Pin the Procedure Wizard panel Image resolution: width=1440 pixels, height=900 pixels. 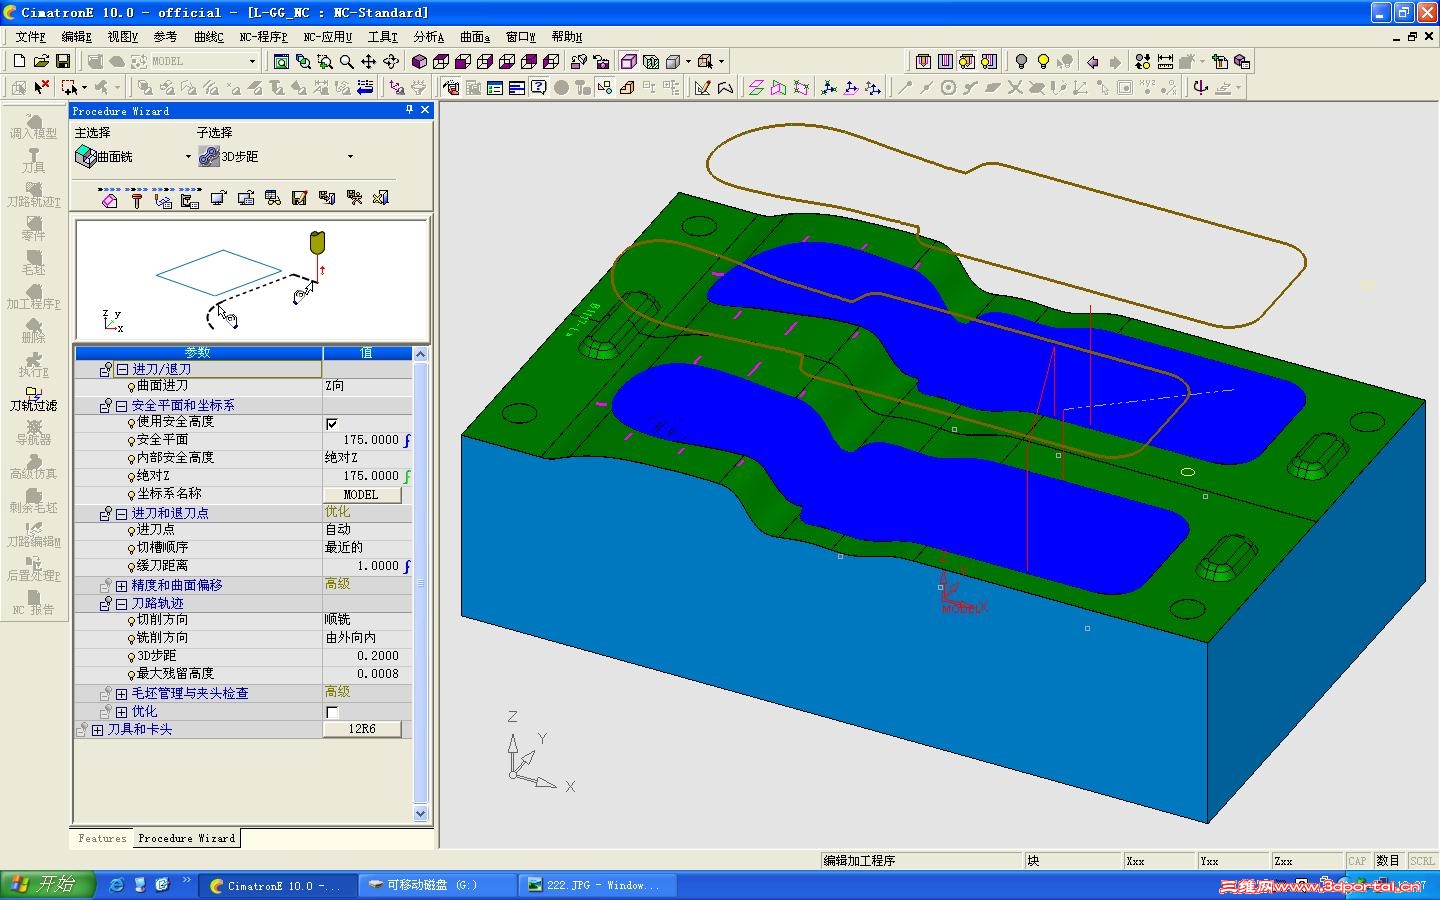[x=409, y=110]
